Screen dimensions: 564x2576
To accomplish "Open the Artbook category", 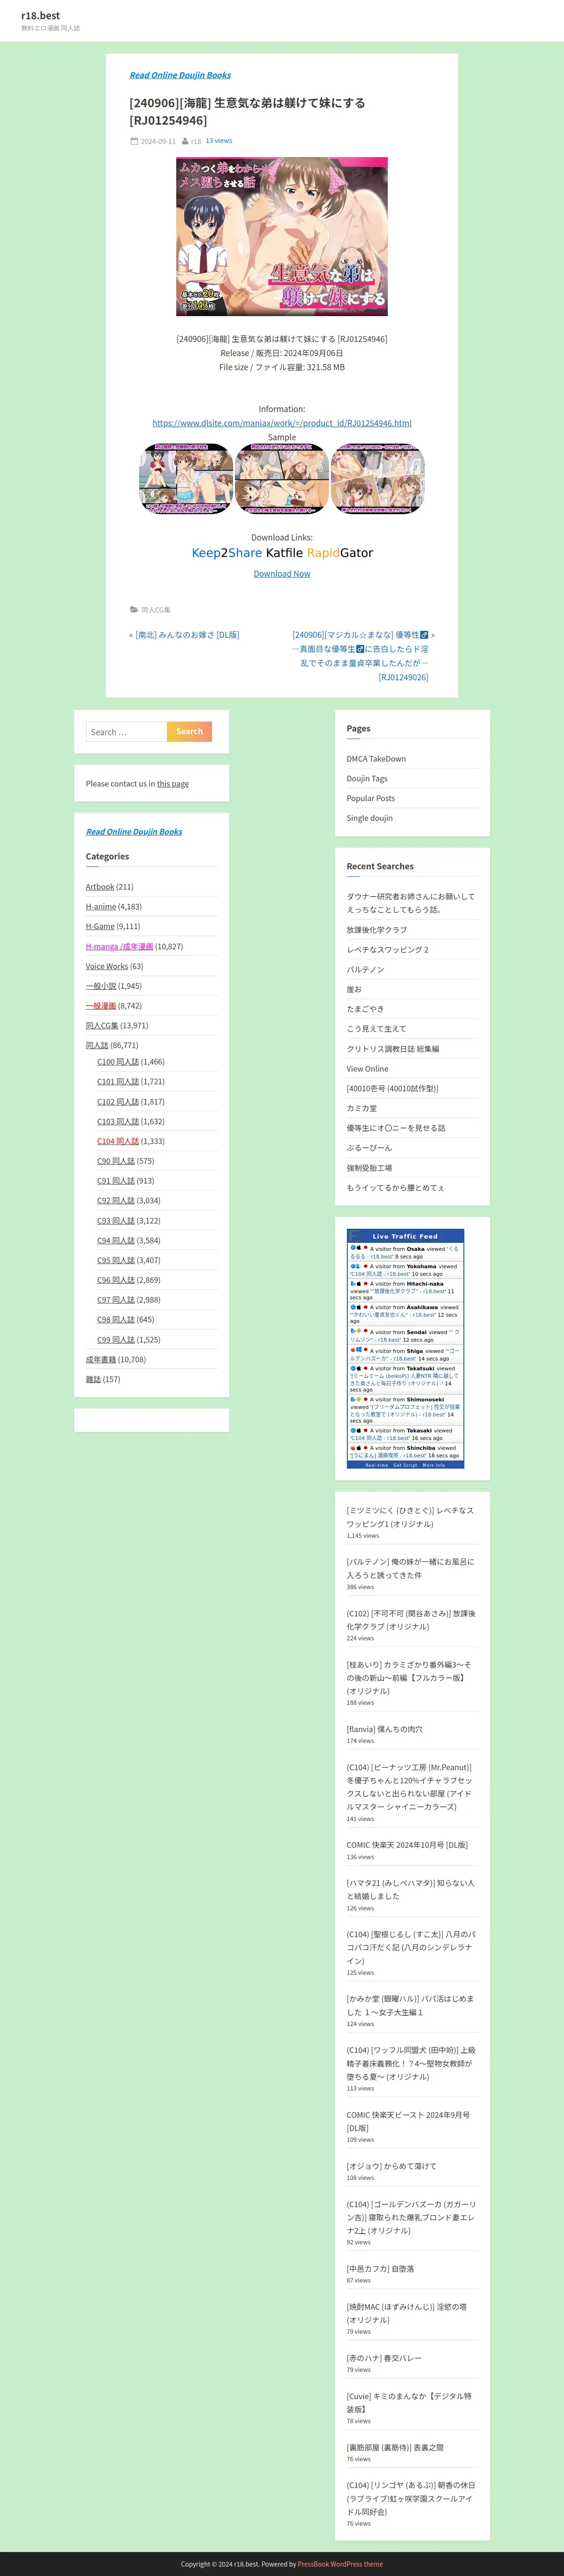I will (100, 887).
